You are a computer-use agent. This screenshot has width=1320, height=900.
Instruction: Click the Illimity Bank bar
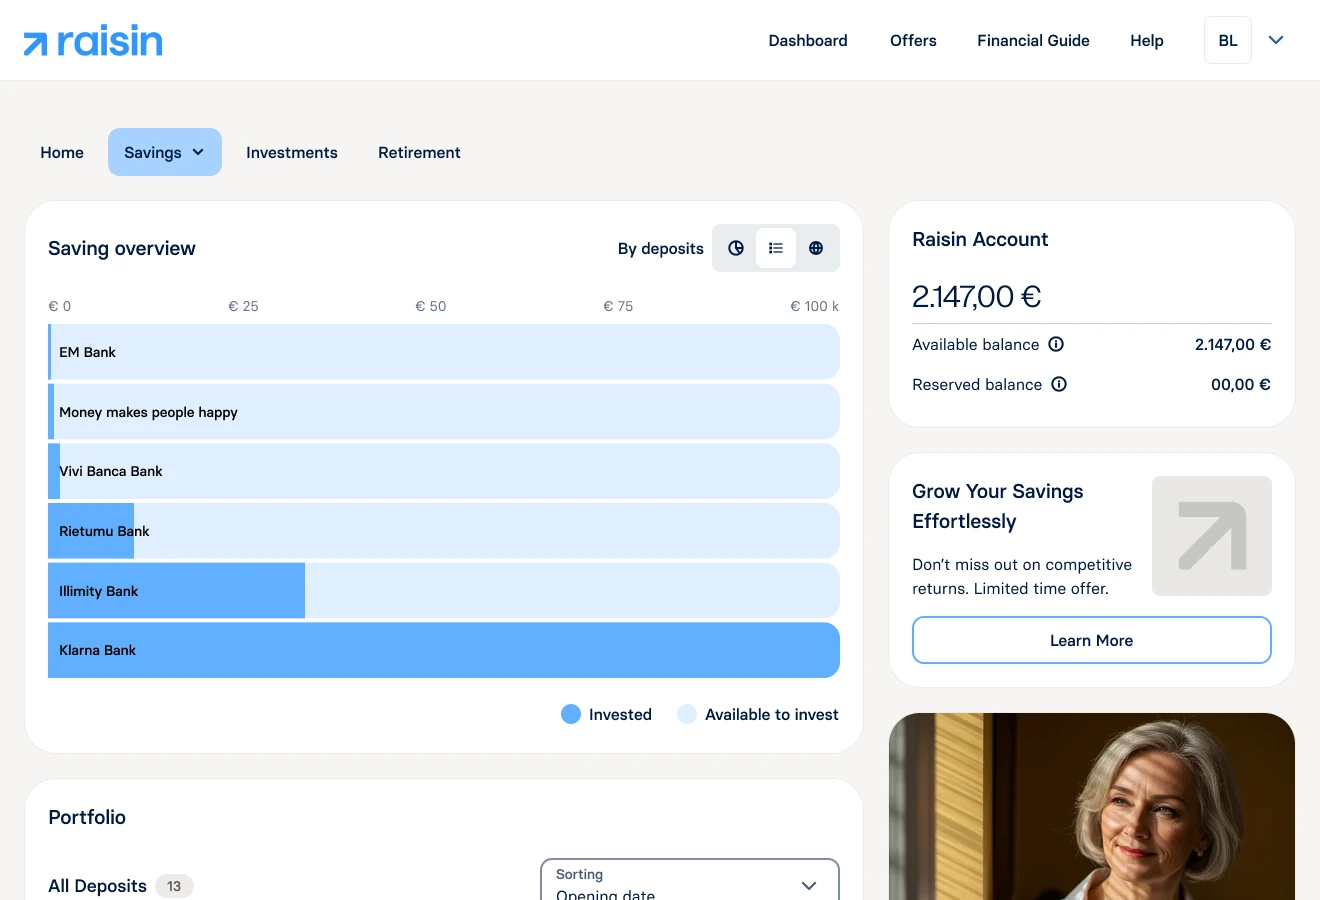444,591
